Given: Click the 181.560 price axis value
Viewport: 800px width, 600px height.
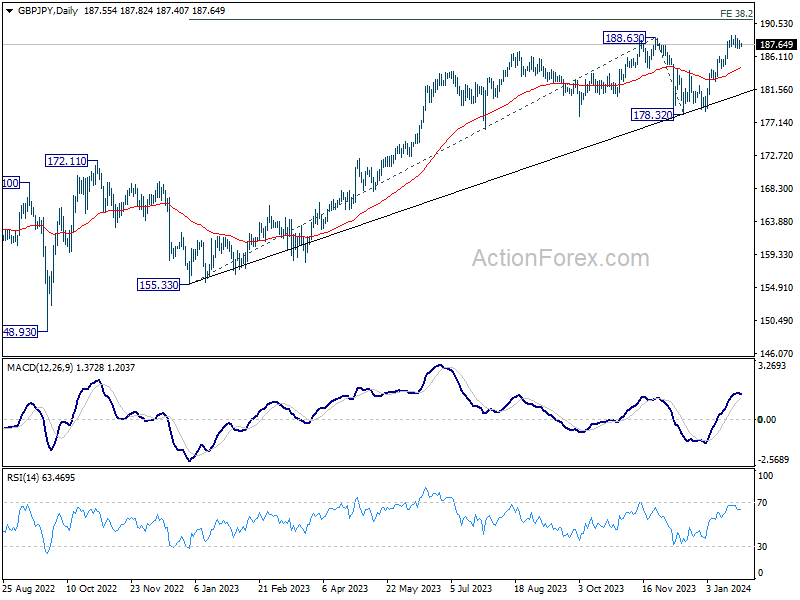Looking at the screenshot, I should (x=777, y=89).
